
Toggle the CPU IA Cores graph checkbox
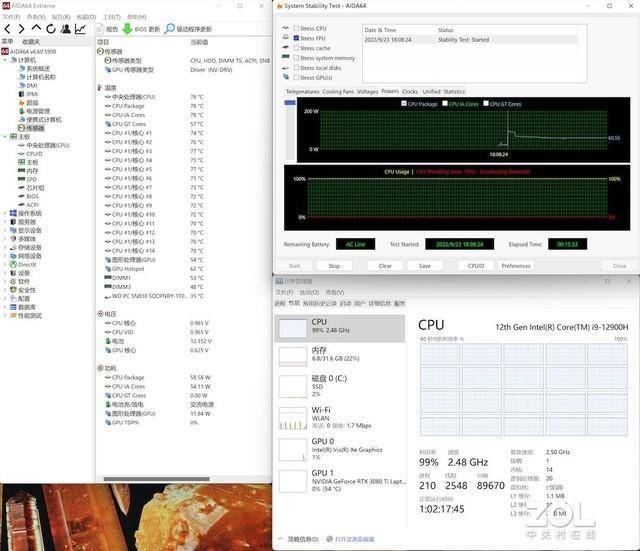click(445, 103)
